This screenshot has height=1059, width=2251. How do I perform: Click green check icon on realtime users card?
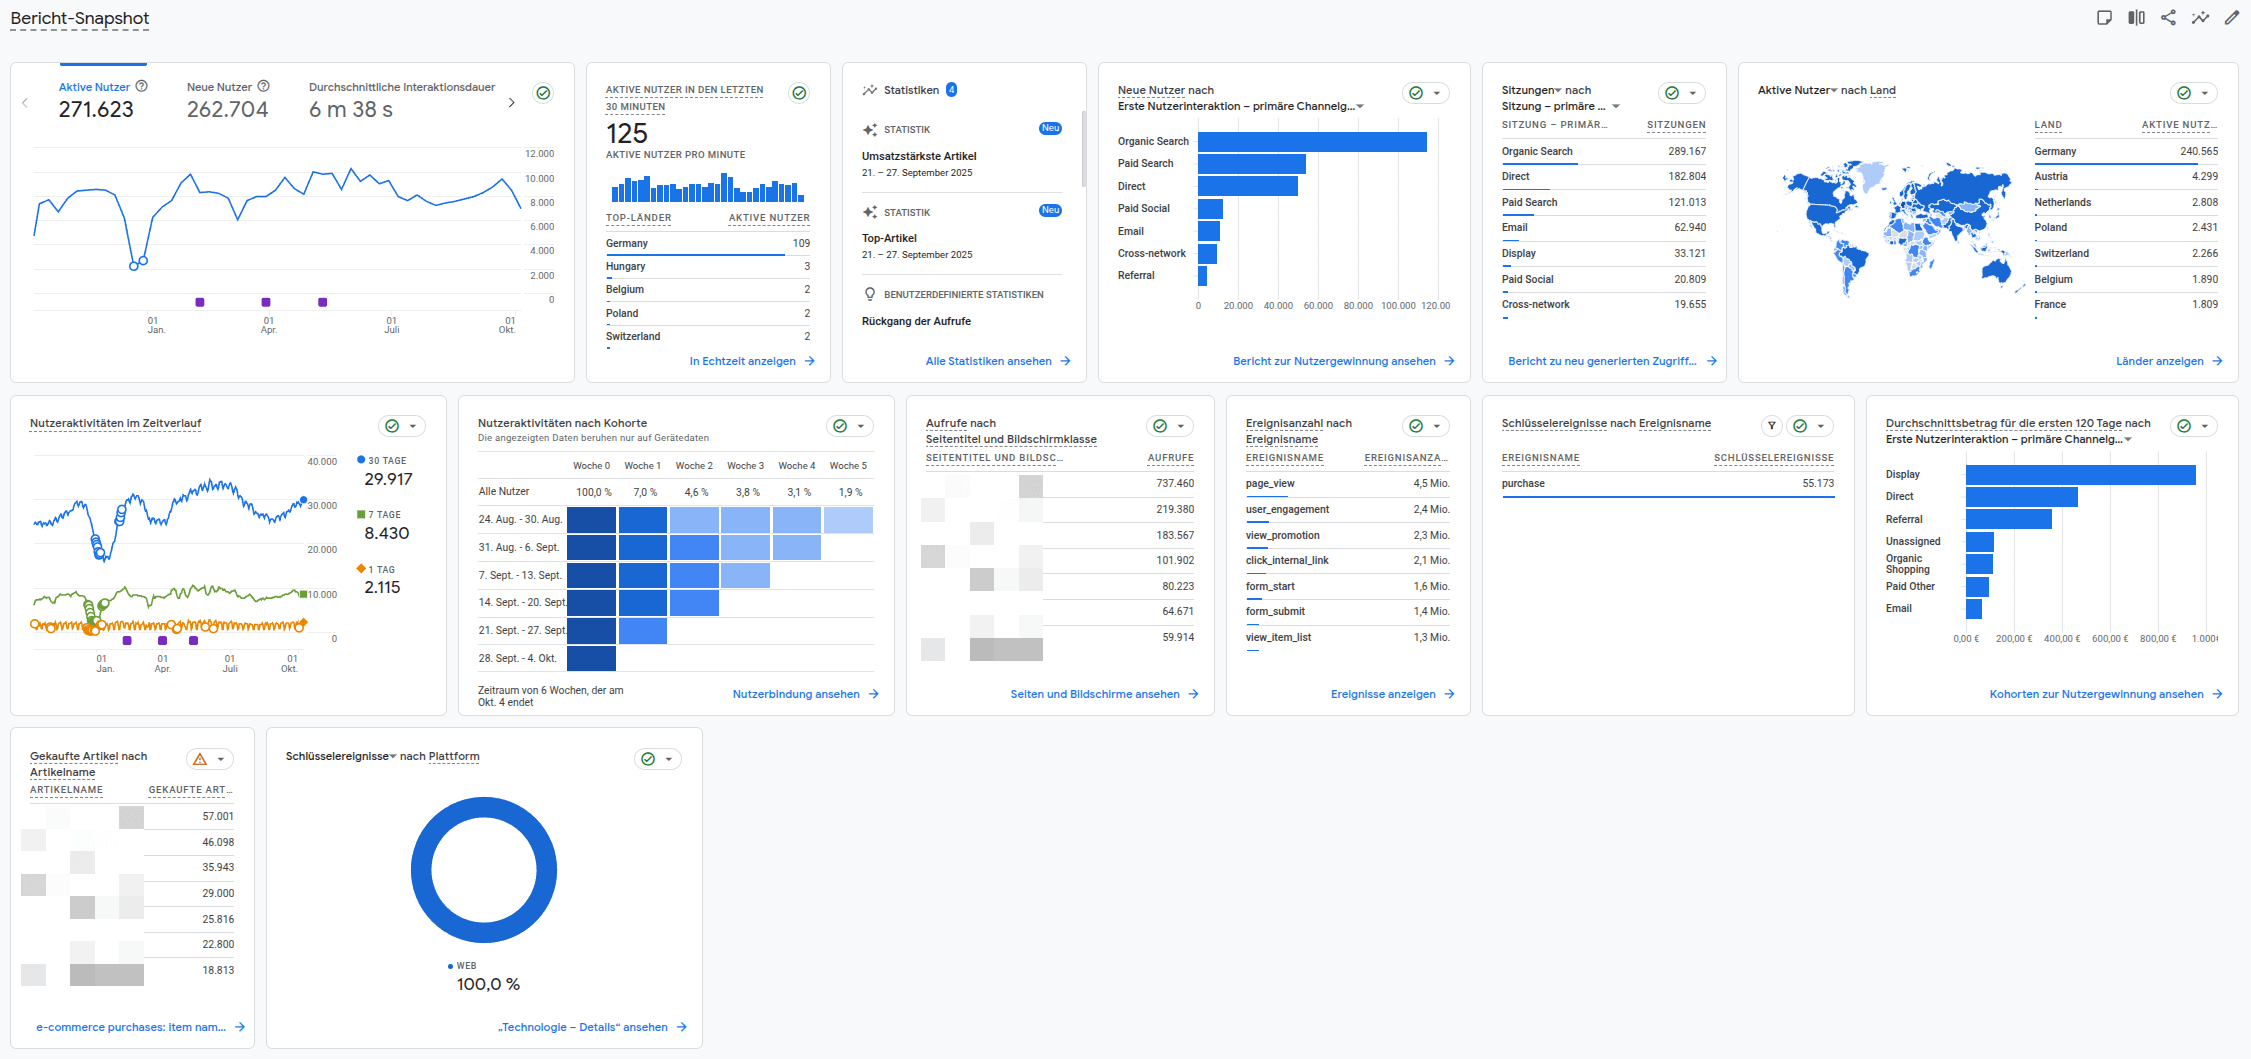(799, 93)
